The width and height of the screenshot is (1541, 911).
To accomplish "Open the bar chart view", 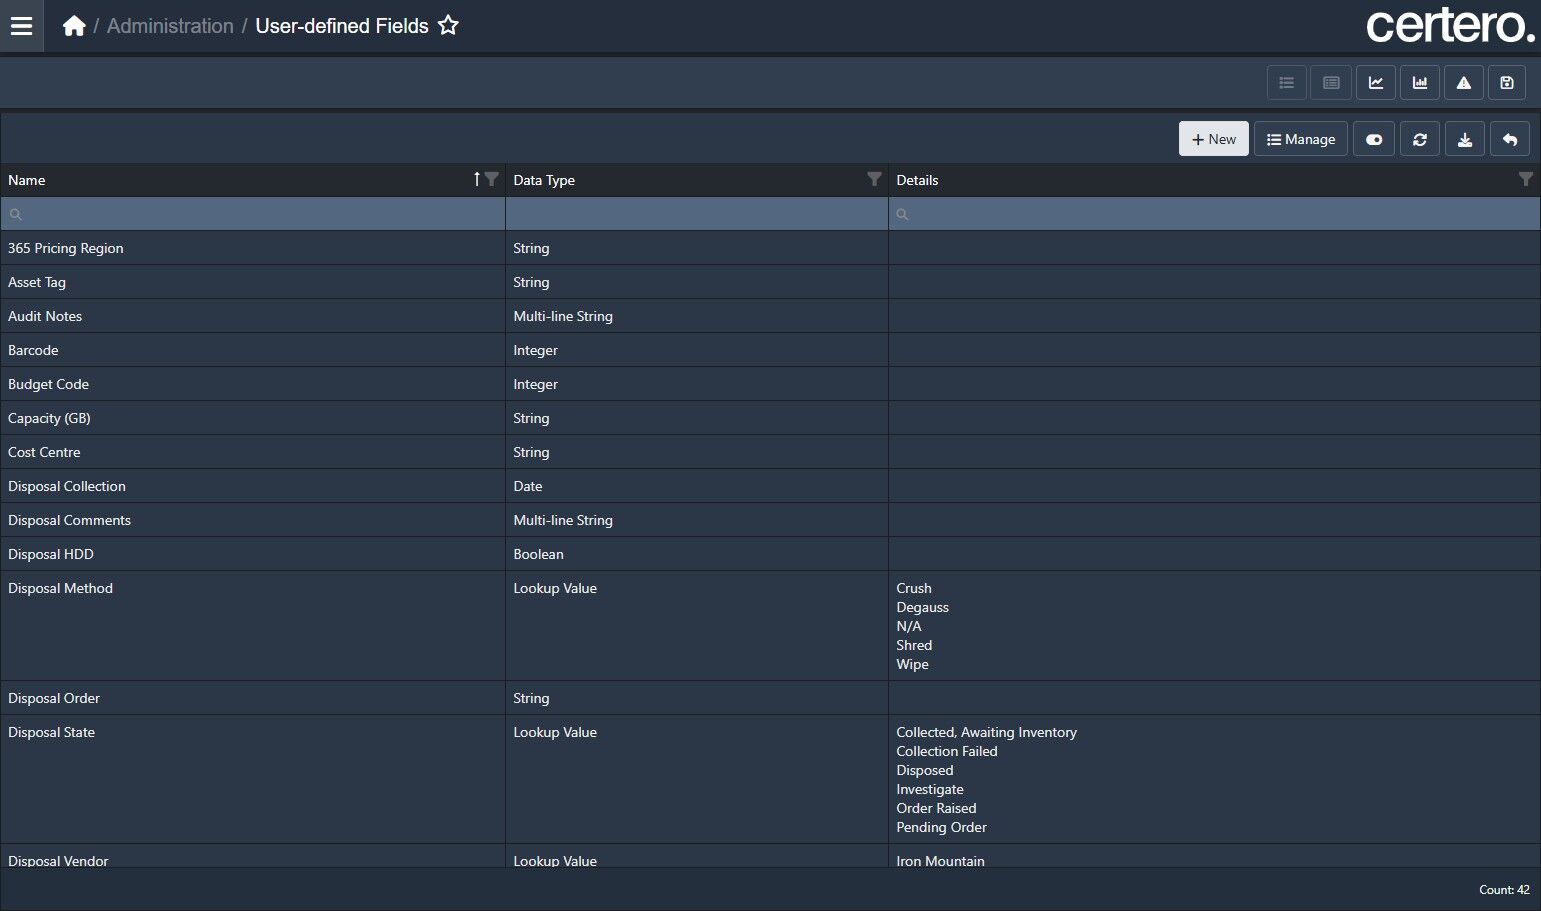I will (1420, 83).
